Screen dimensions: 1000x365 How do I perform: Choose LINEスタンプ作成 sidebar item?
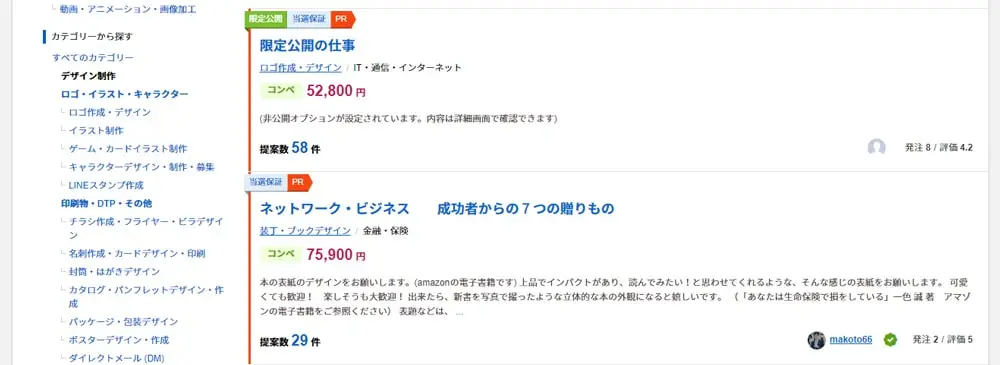tap(106, 186)
